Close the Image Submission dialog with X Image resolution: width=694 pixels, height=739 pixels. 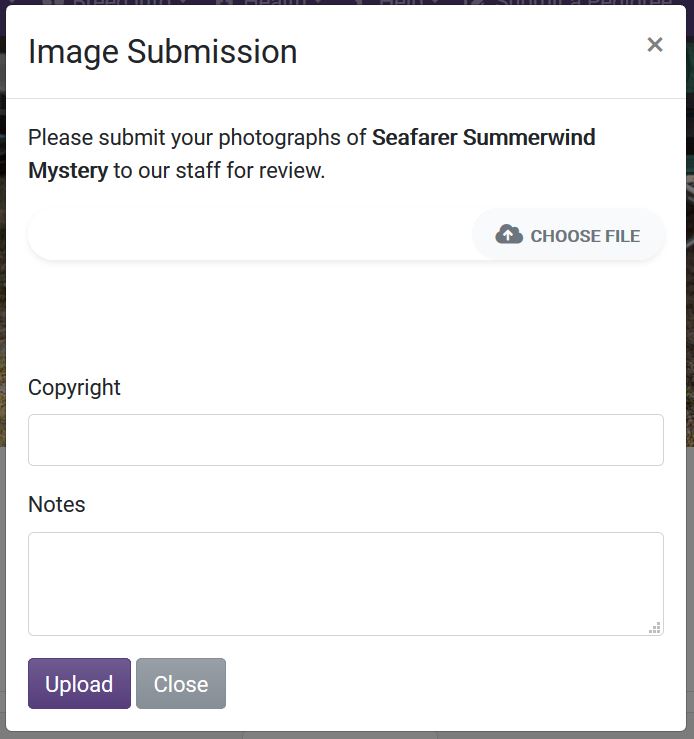pos(655,45)
